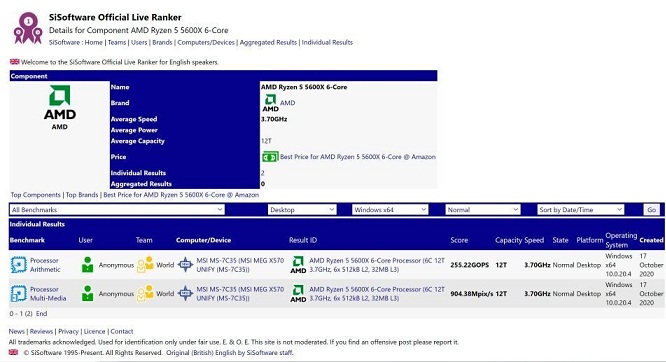Click the Processor Arithmetic benchmark icon
The height and width of the screenshot is (362, 666).
pos(18,265)
